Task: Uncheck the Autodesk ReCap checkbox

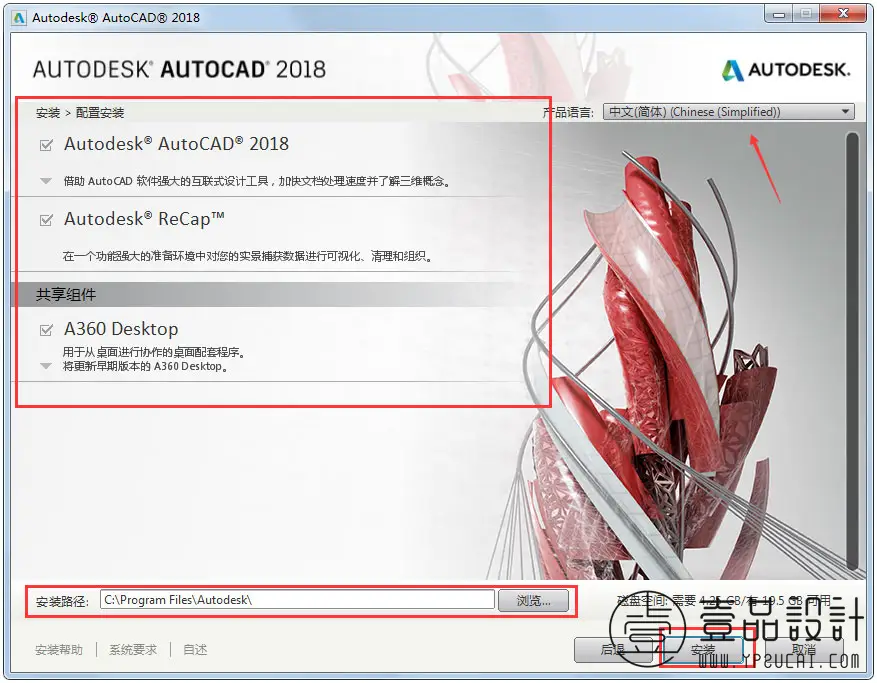Action: pos(46,220)
